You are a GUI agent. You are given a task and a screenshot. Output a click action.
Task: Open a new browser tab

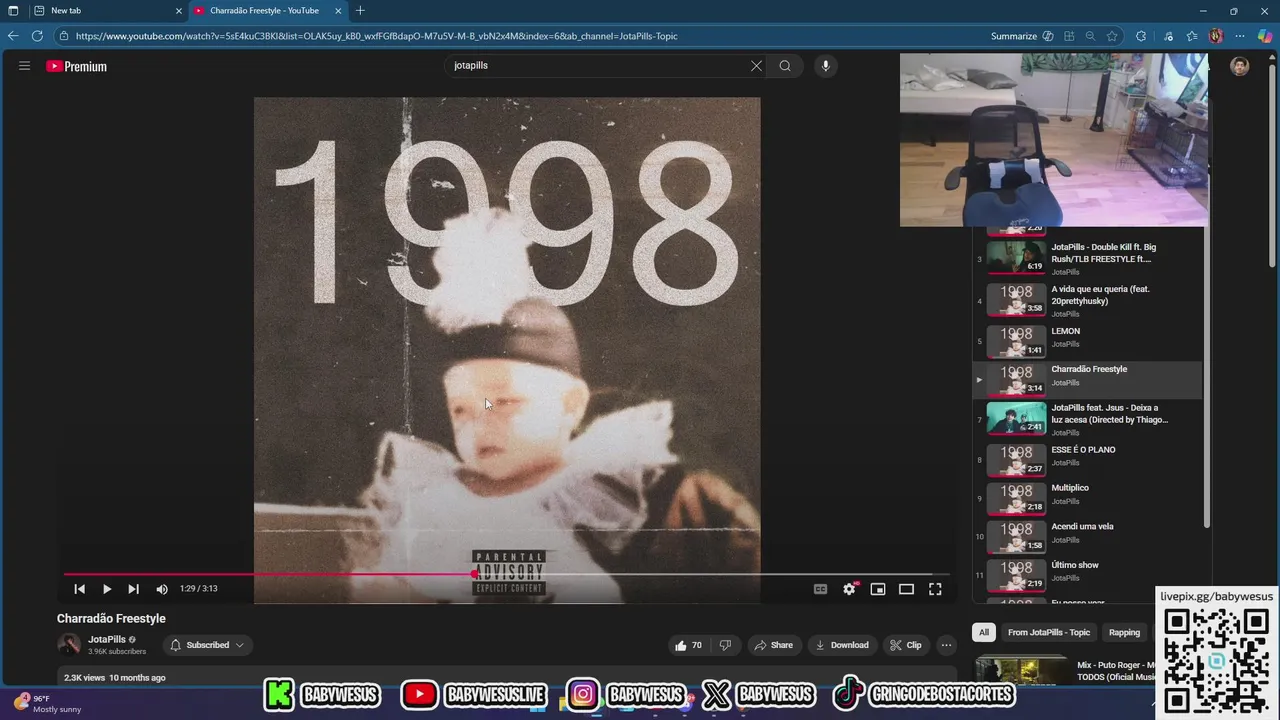point(360,11)
